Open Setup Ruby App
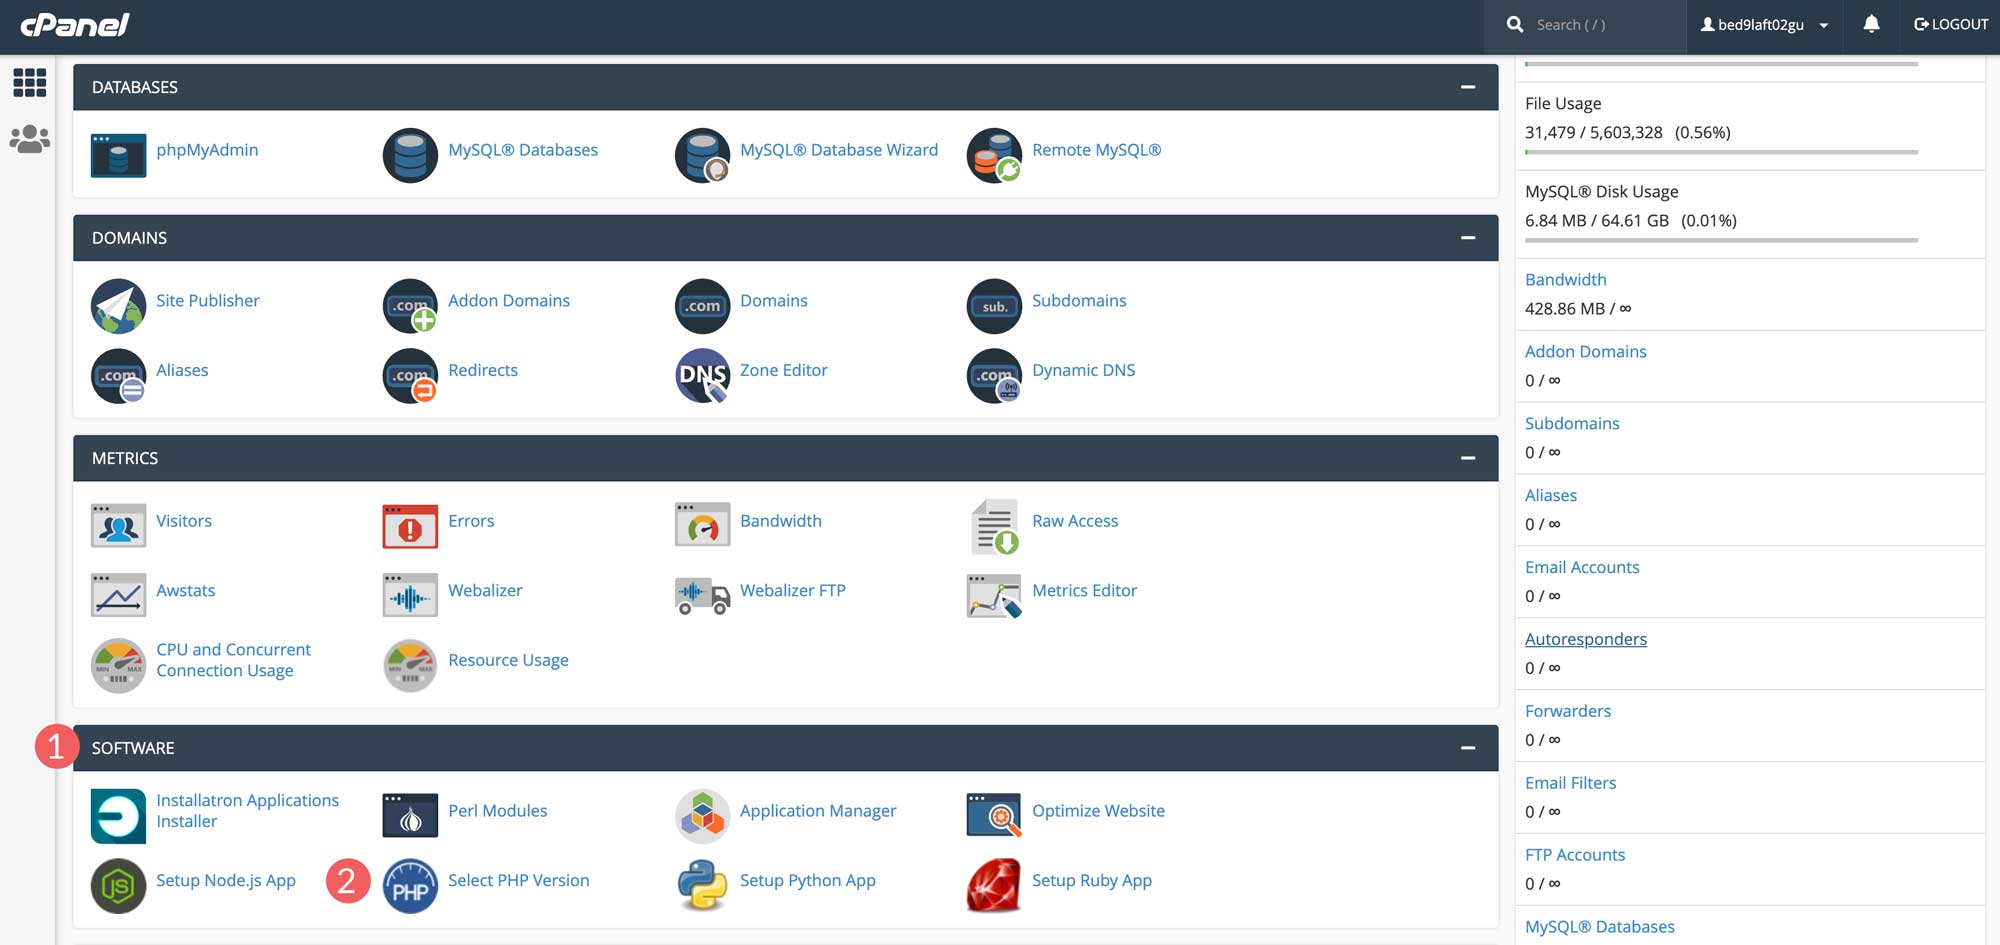 [x=1091, y=880]
